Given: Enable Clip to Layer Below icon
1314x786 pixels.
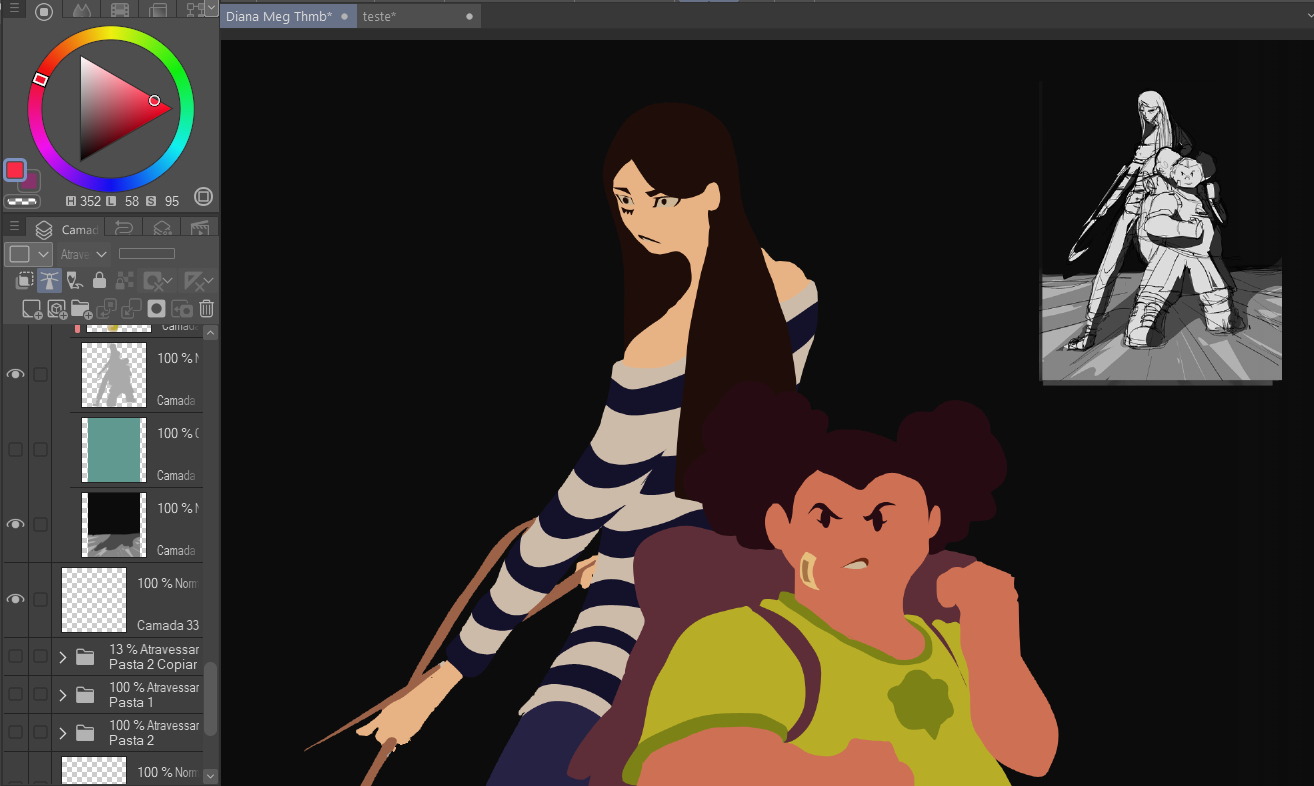Looking at the screenshot, I should pos(24,281).
